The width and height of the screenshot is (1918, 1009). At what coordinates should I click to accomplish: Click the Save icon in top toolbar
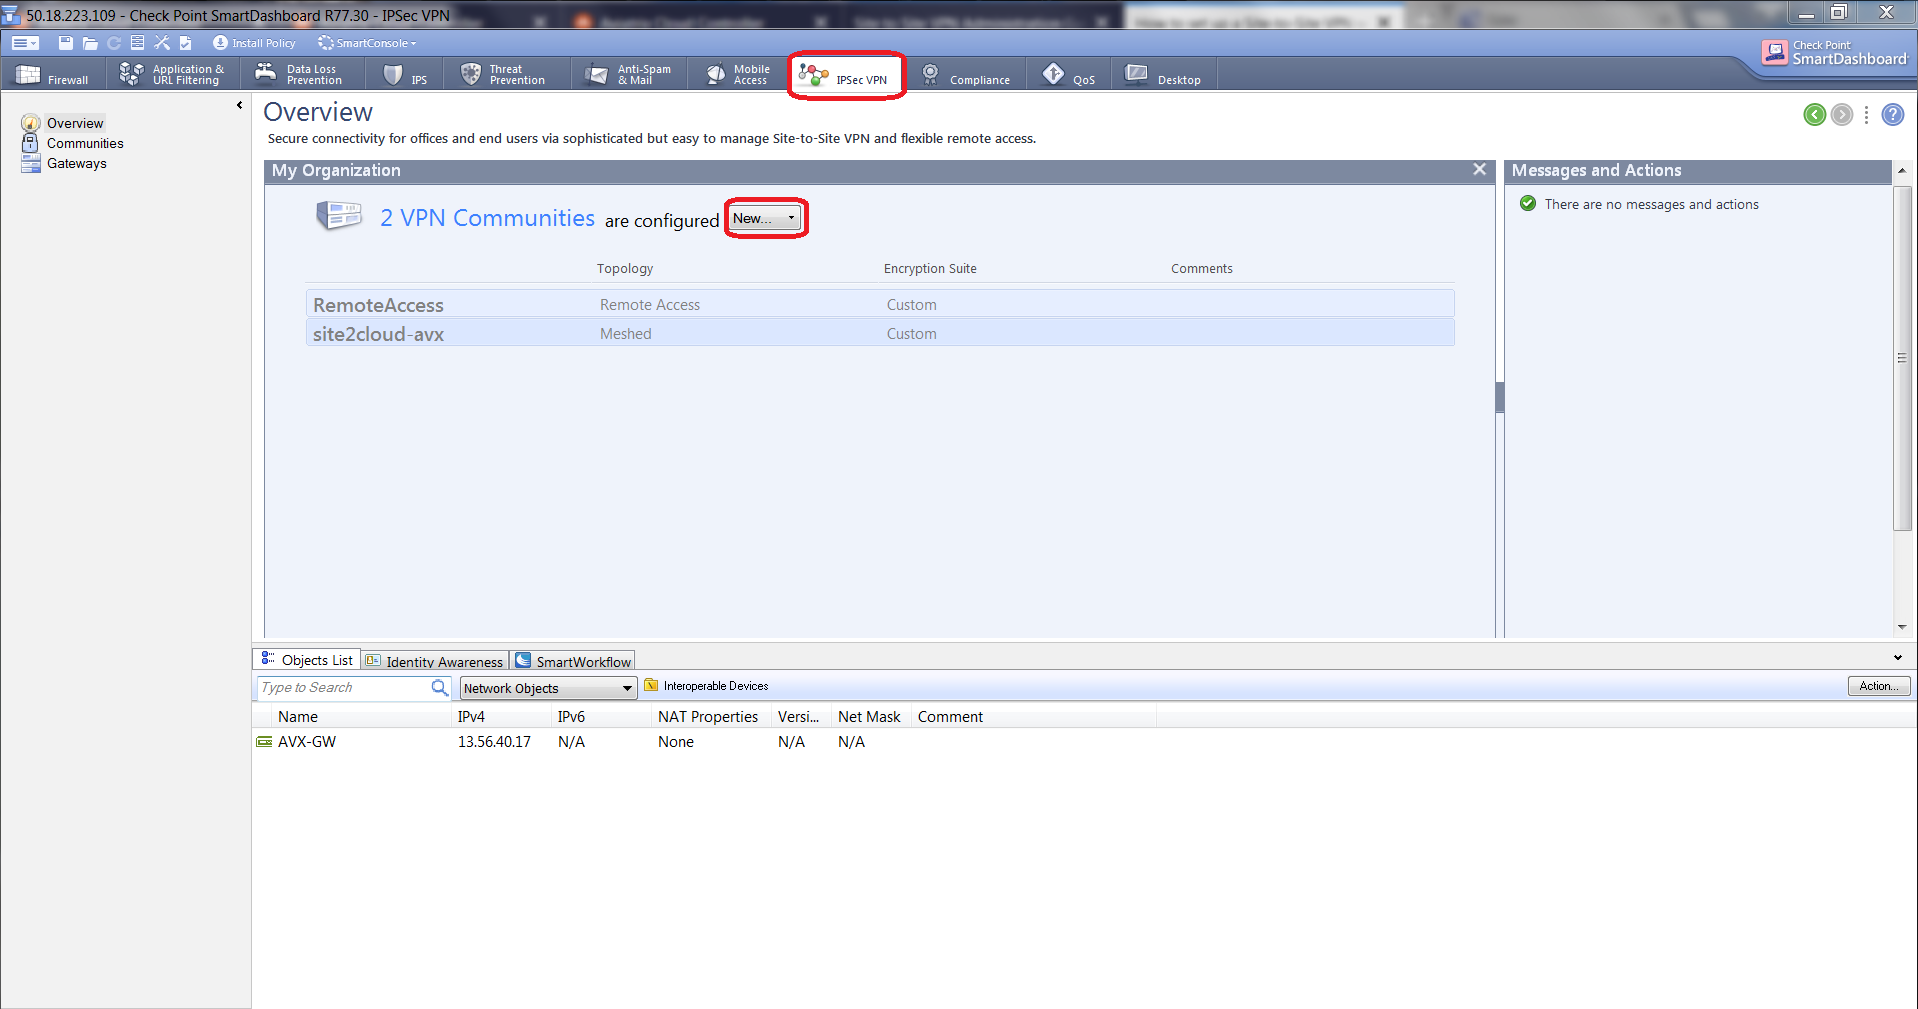coord(66,43)
